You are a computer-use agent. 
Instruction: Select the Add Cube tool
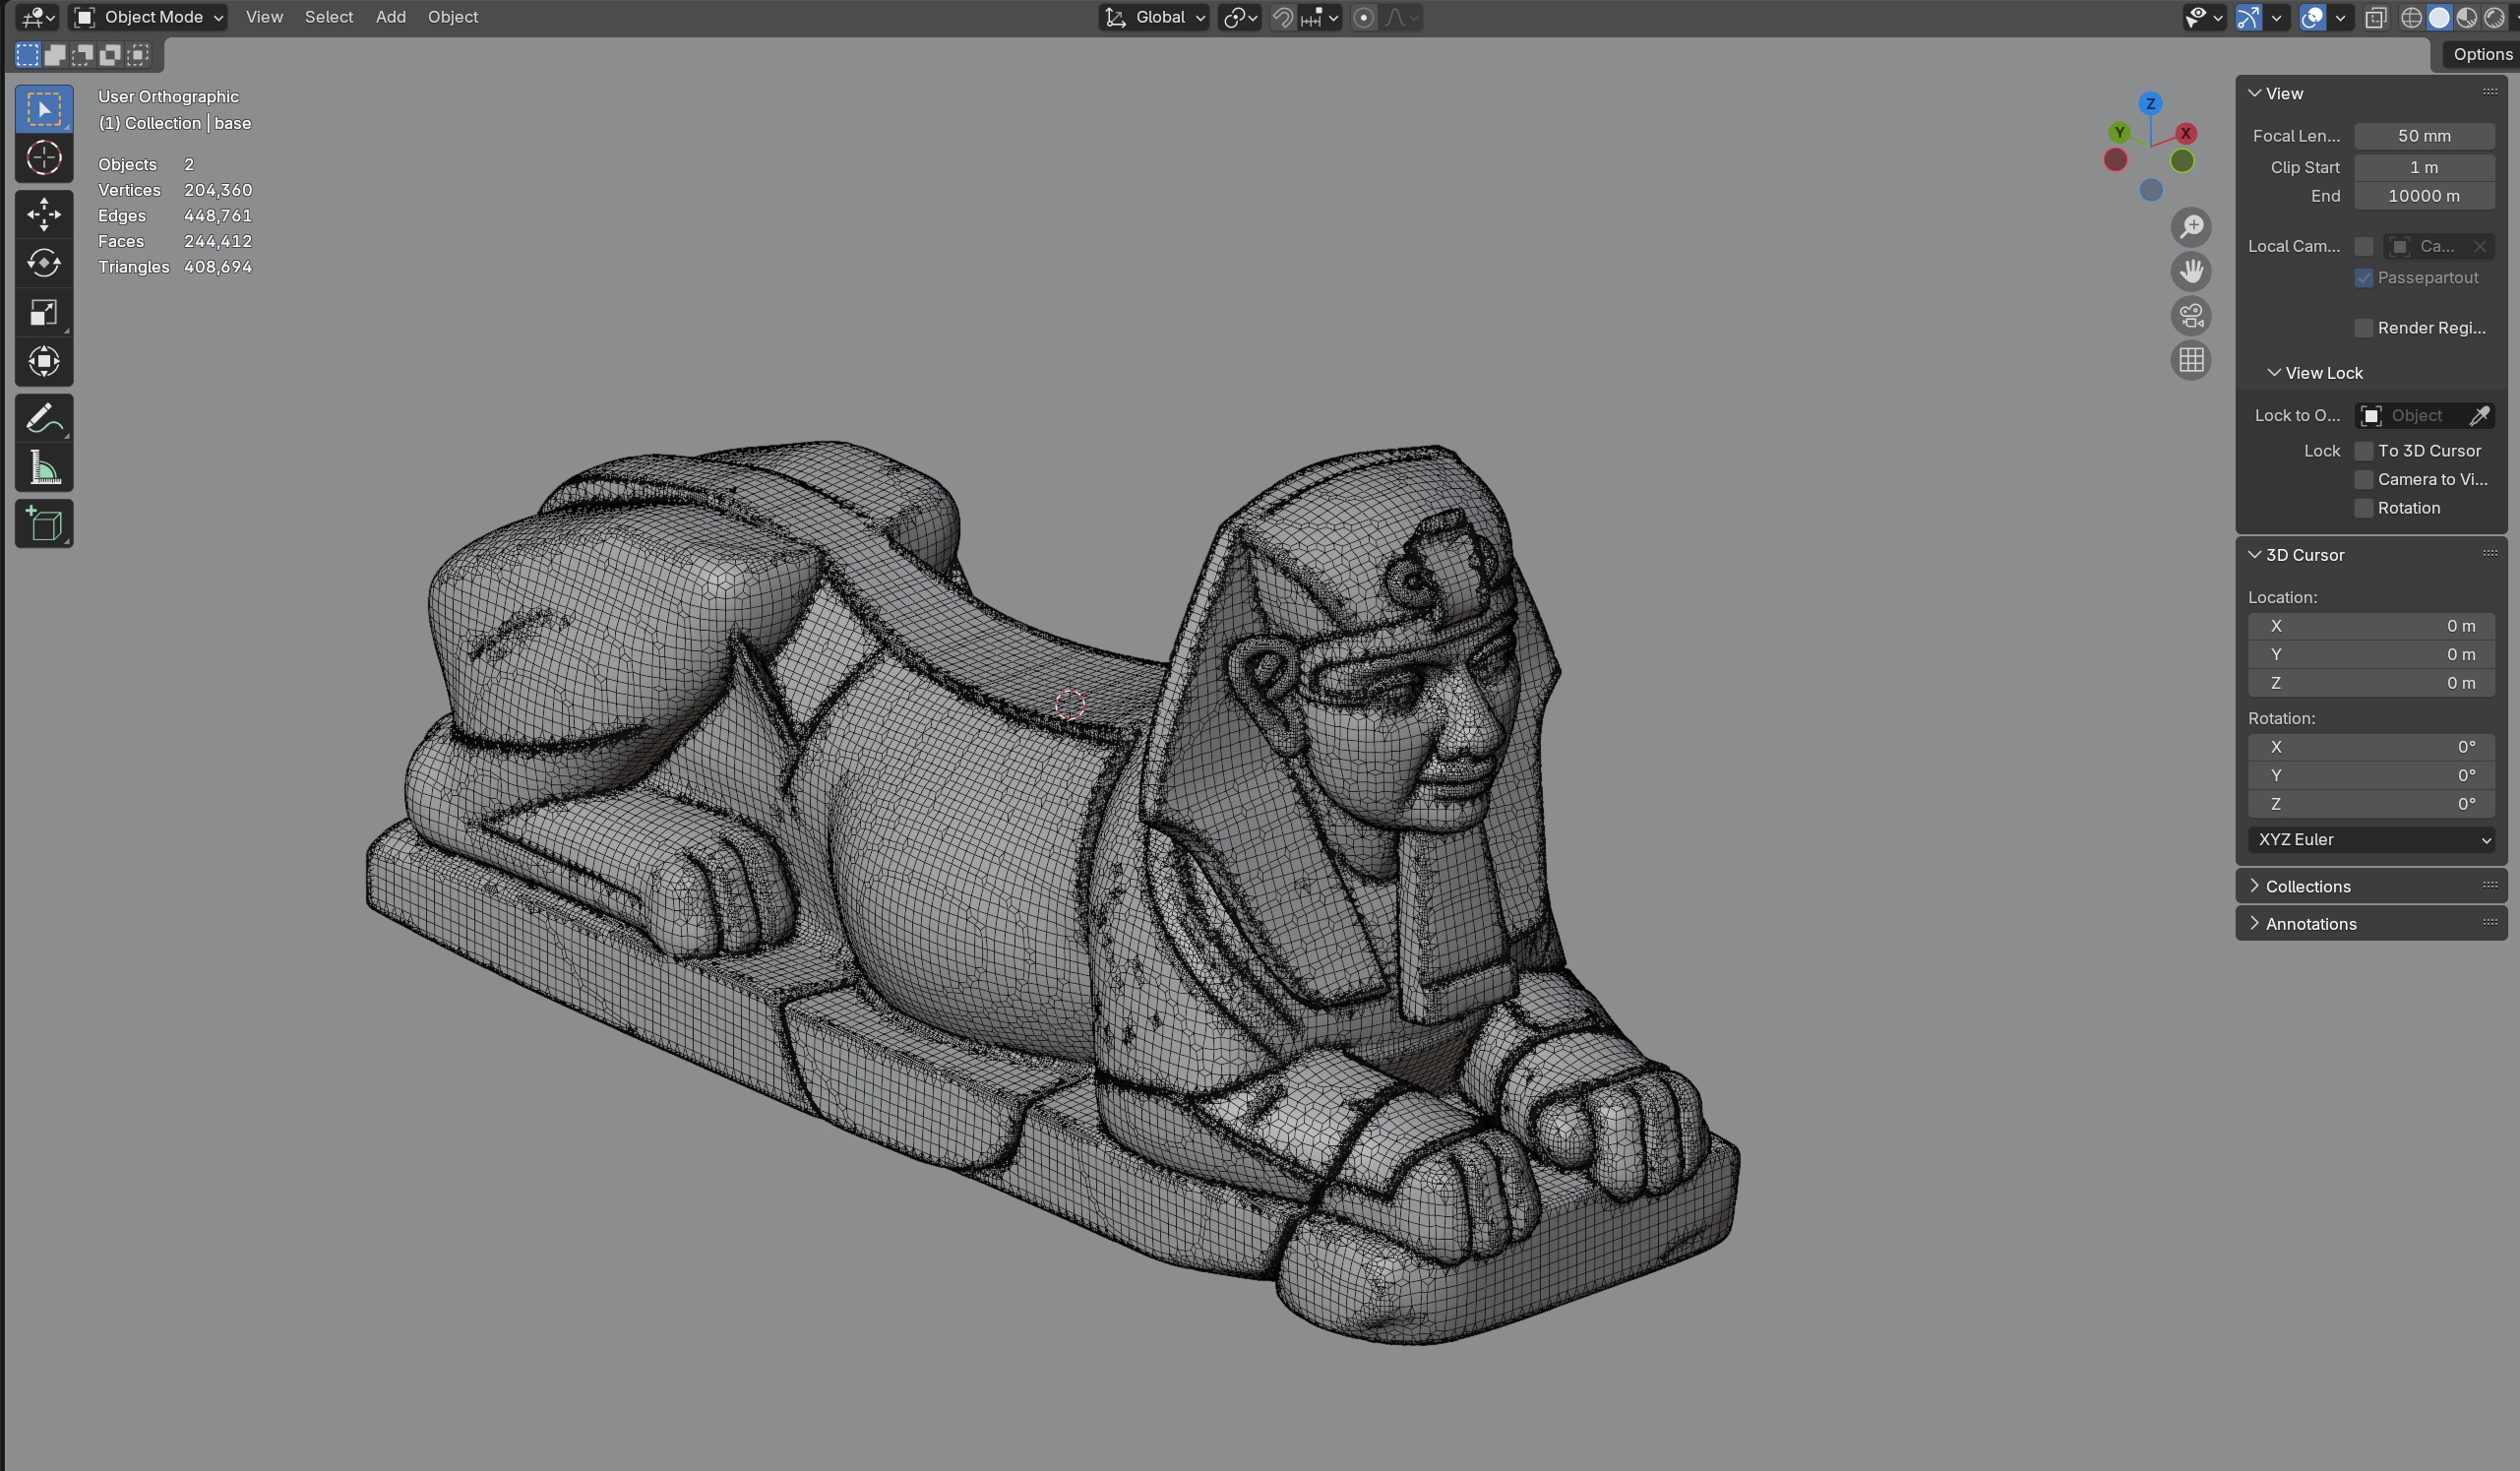[x=44, y=524]
